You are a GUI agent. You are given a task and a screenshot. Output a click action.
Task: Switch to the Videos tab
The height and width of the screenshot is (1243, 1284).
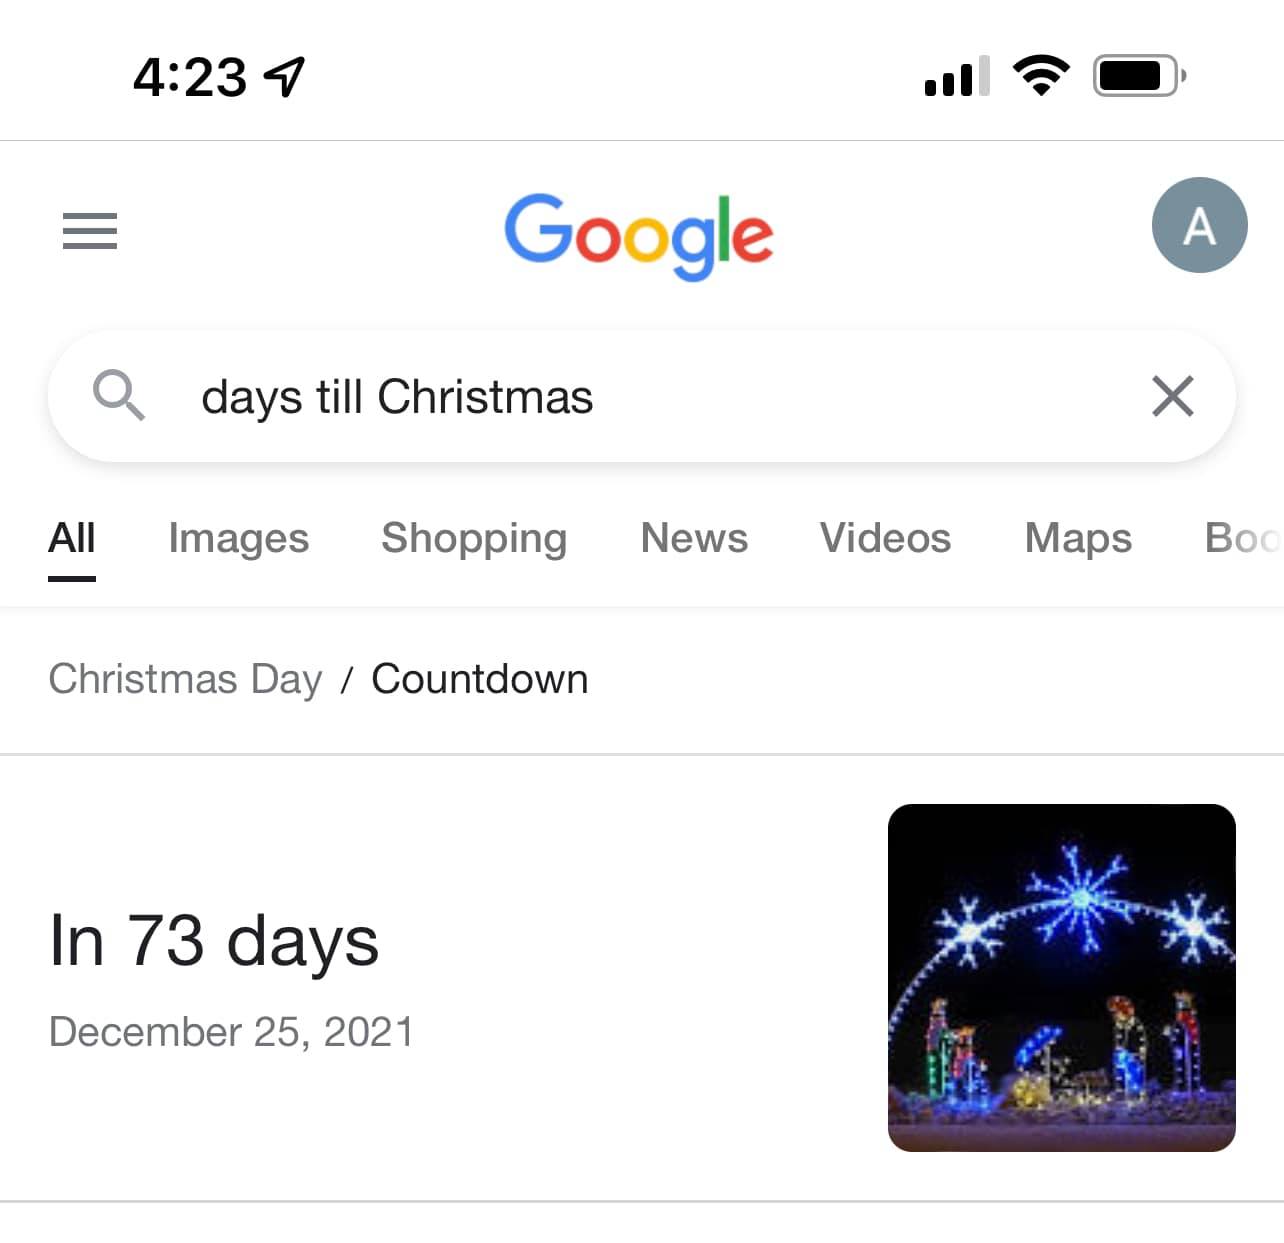(x=885, y=538)
